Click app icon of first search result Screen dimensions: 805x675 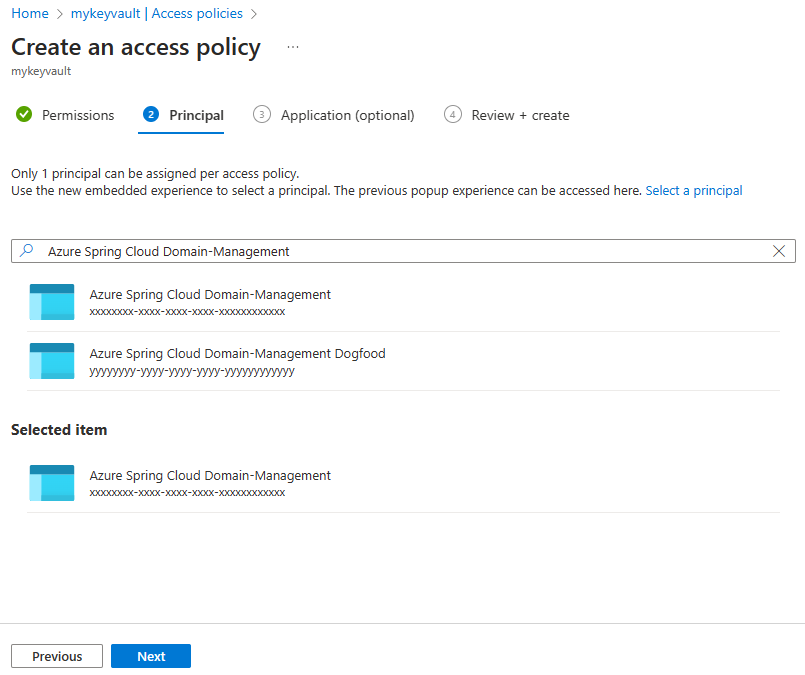click(x=52, y=302)
